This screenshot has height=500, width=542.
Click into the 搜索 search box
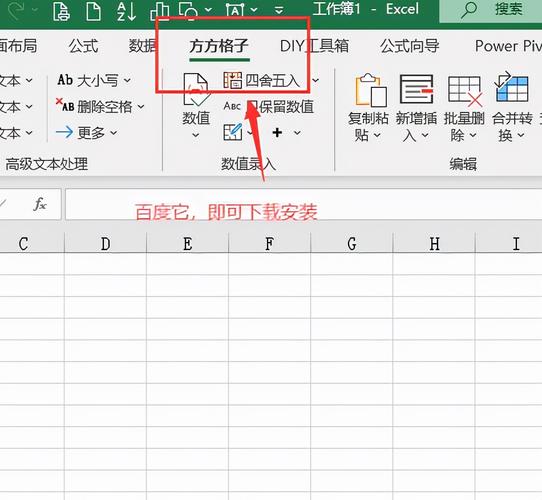pos(490,10)
